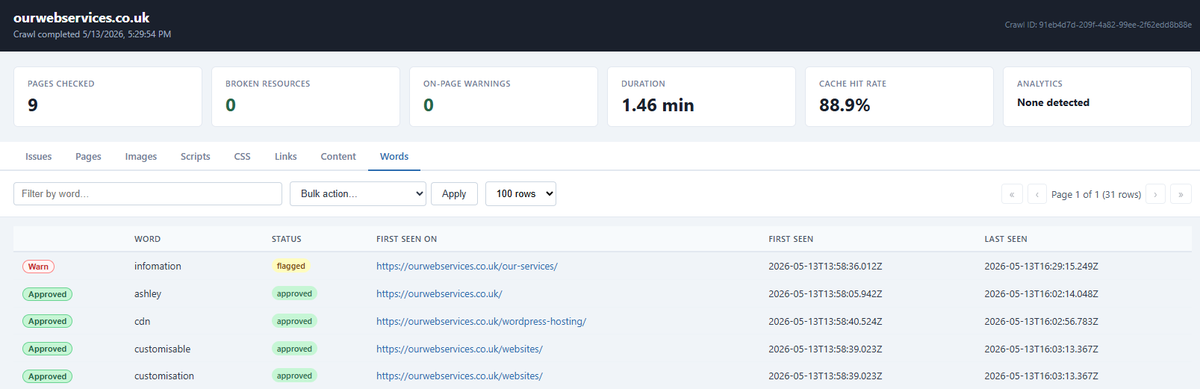The image size is (1200, 389).
Task: Click the Warn badge for infomation
Action: pos(38,266)
